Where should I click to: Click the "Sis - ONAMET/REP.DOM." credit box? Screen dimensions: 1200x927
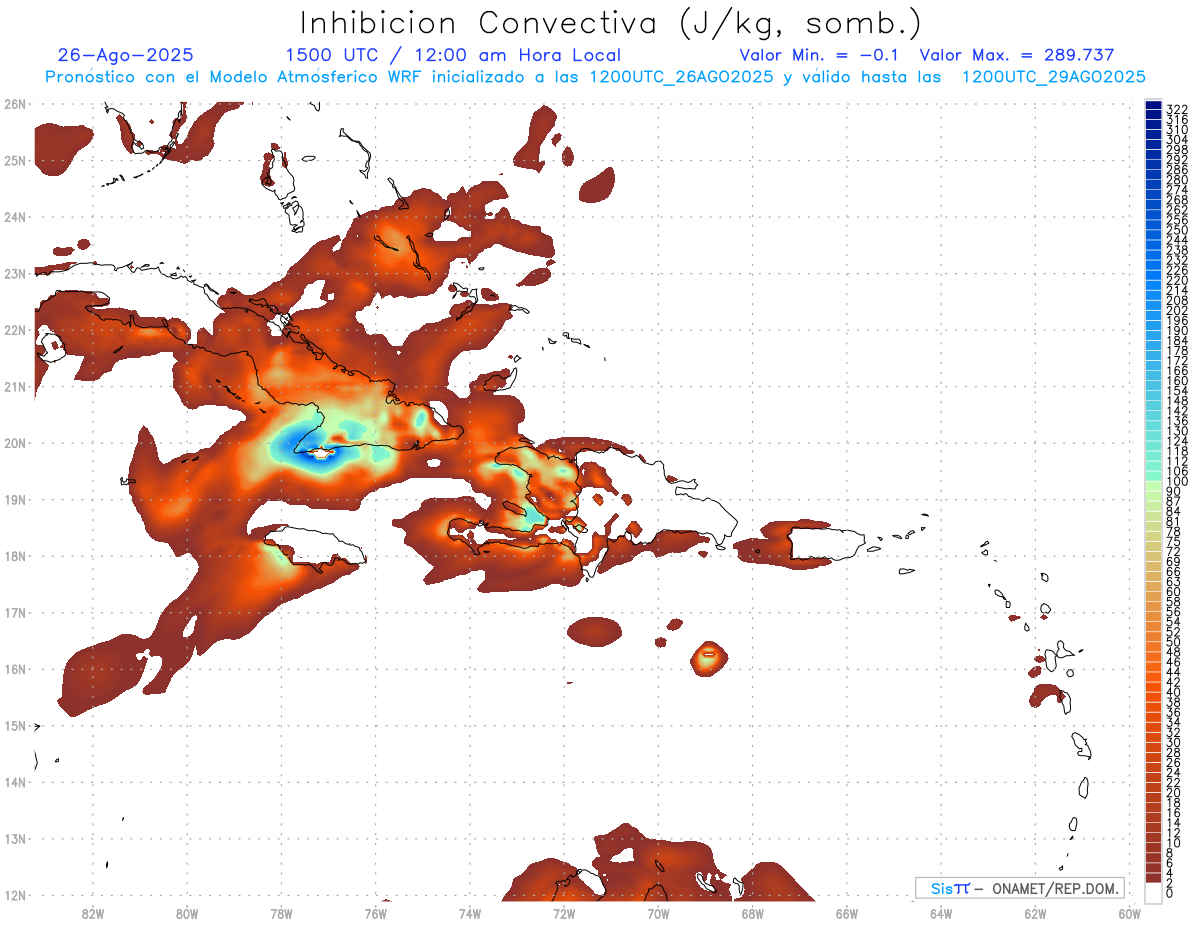click(1020, 888)
